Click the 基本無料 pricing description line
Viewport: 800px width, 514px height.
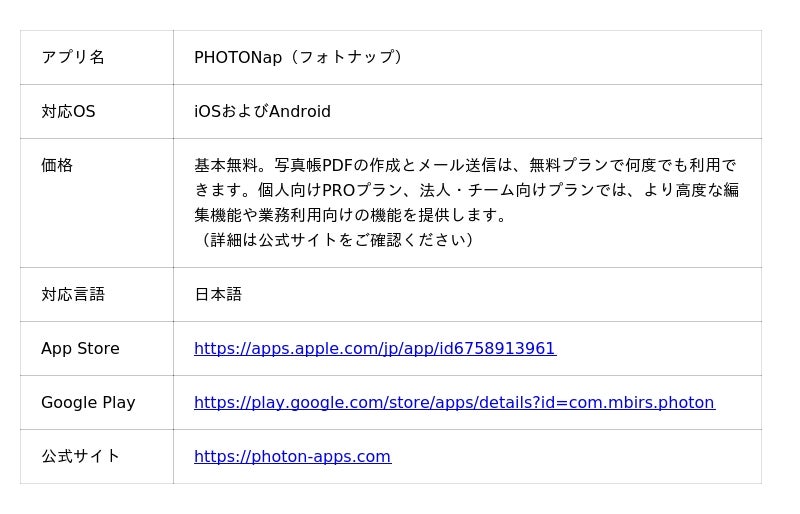(465, 165)
